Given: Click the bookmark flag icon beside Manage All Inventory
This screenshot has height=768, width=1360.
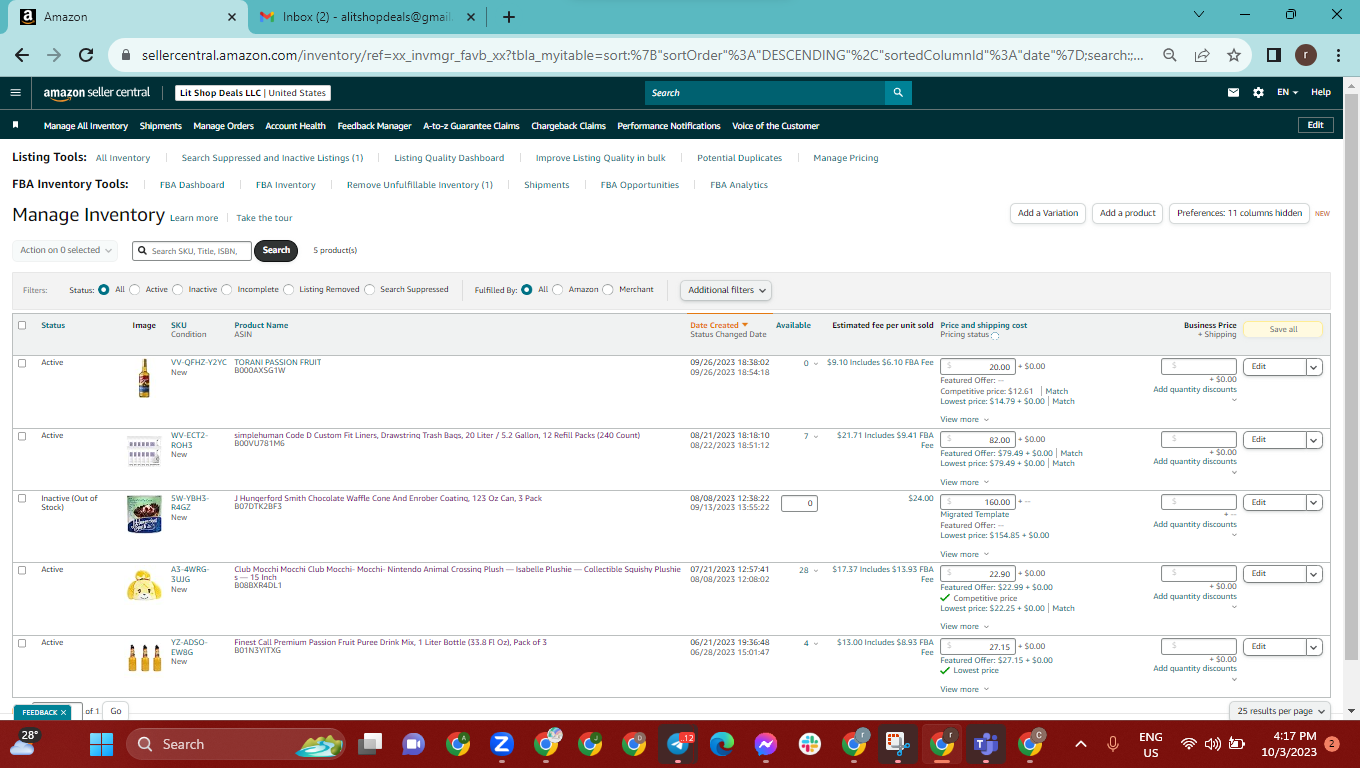Looking at the screenshot, I should coord(15,126).
